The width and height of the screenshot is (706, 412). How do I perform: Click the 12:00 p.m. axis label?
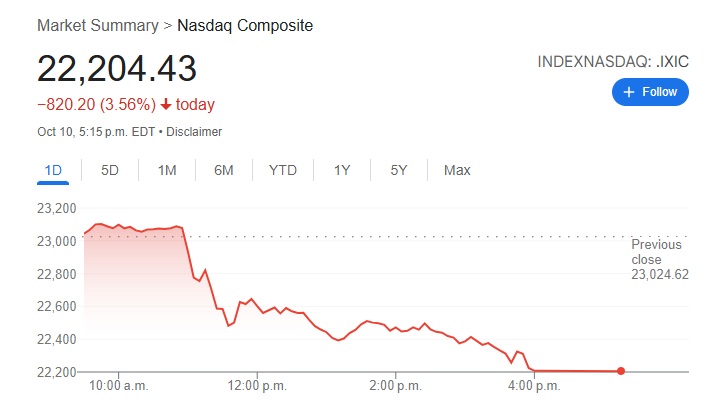[257, 385]
